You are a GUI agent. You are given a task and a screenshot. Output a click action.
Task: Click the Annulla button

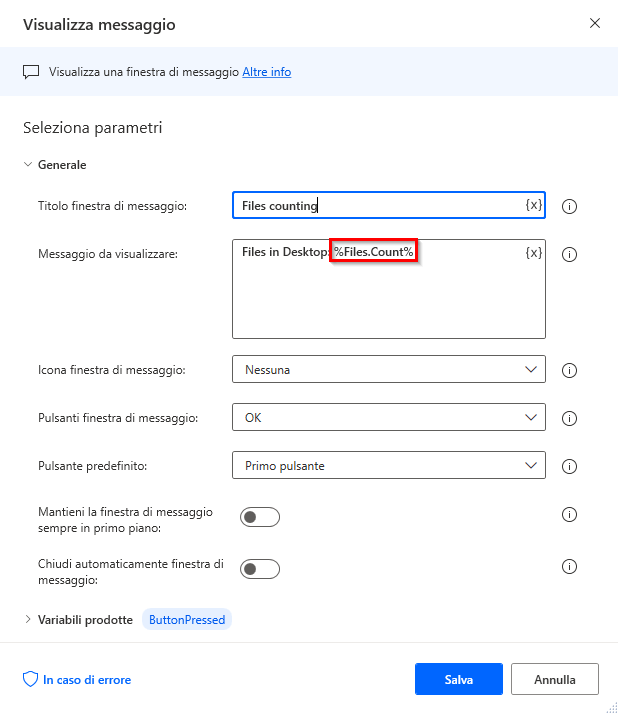tap(555, 679)
